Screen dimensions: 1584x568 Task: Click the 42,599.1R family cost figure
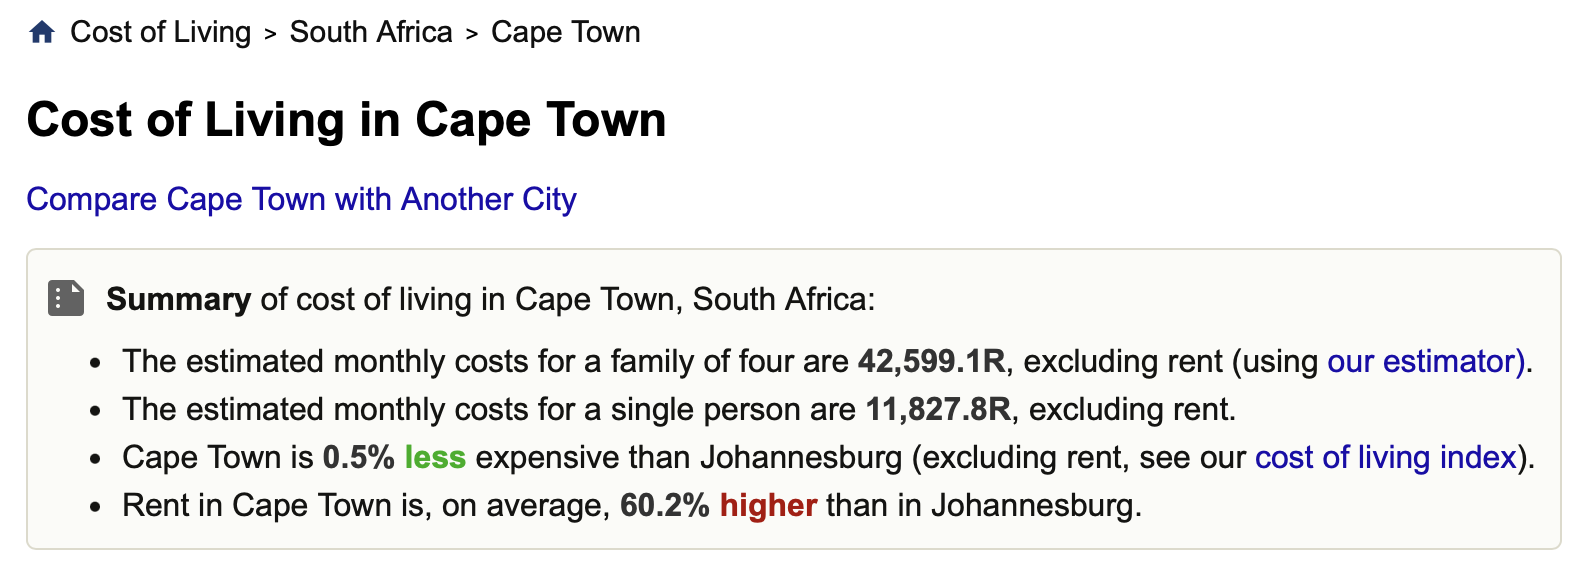tap(931, 361)
